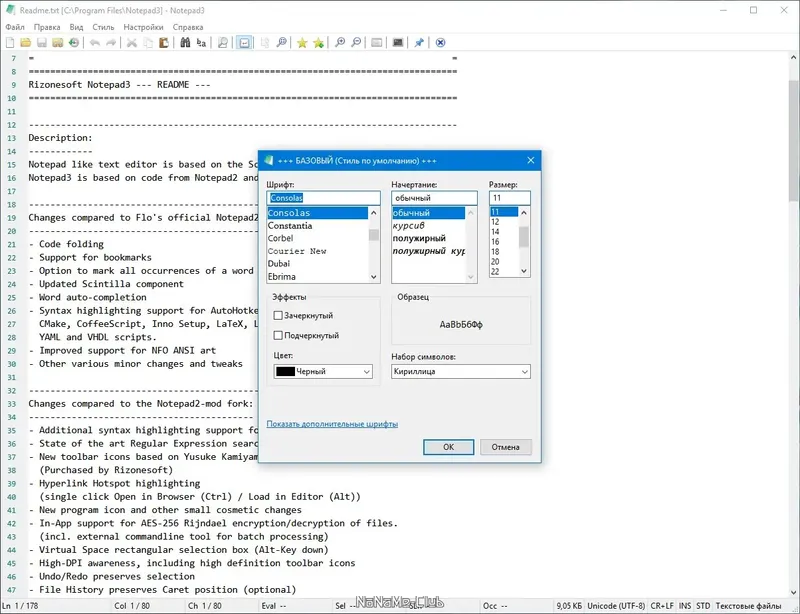Select Ebrima in the font list
The image size is (800, 614).
point(317,277)
